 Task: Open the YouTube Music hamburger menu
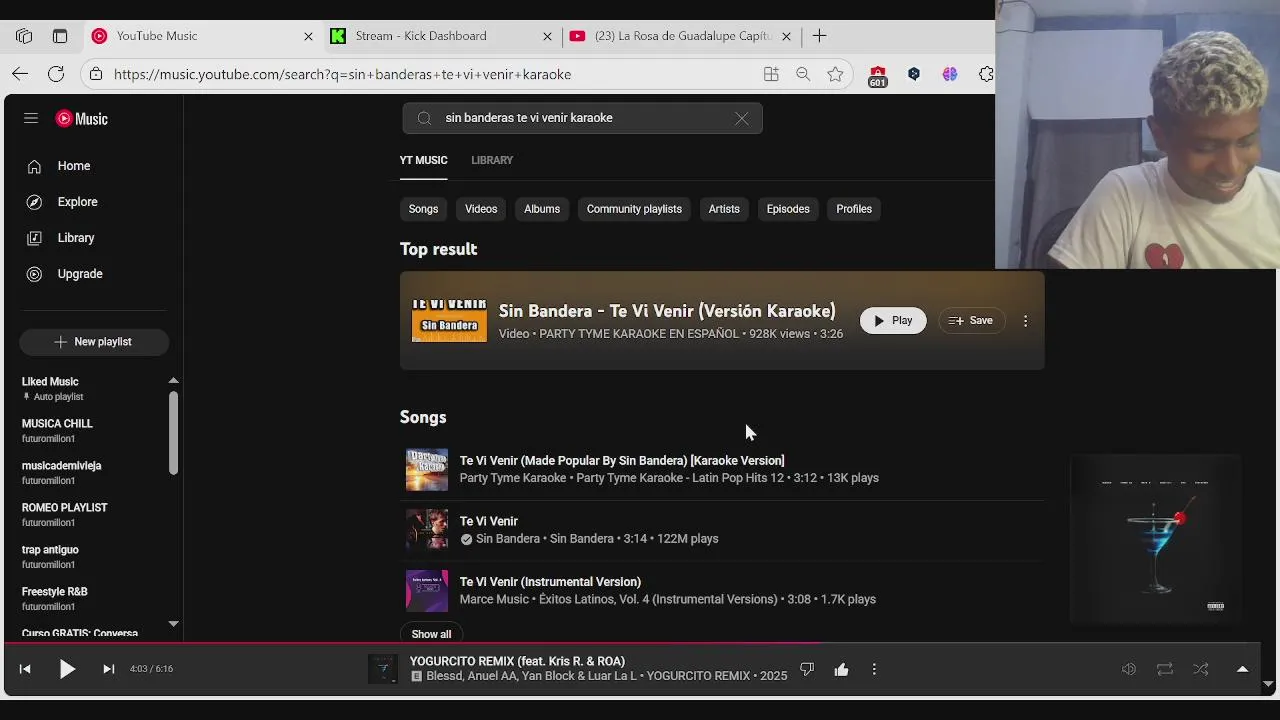point(31,118)
